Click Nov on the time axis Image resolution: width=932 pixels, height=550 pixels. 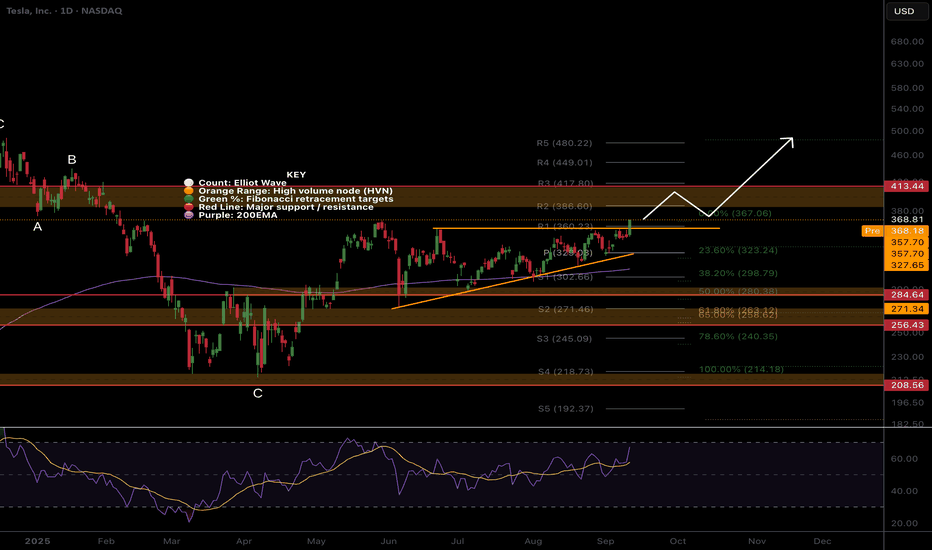[x=757, y=541]
